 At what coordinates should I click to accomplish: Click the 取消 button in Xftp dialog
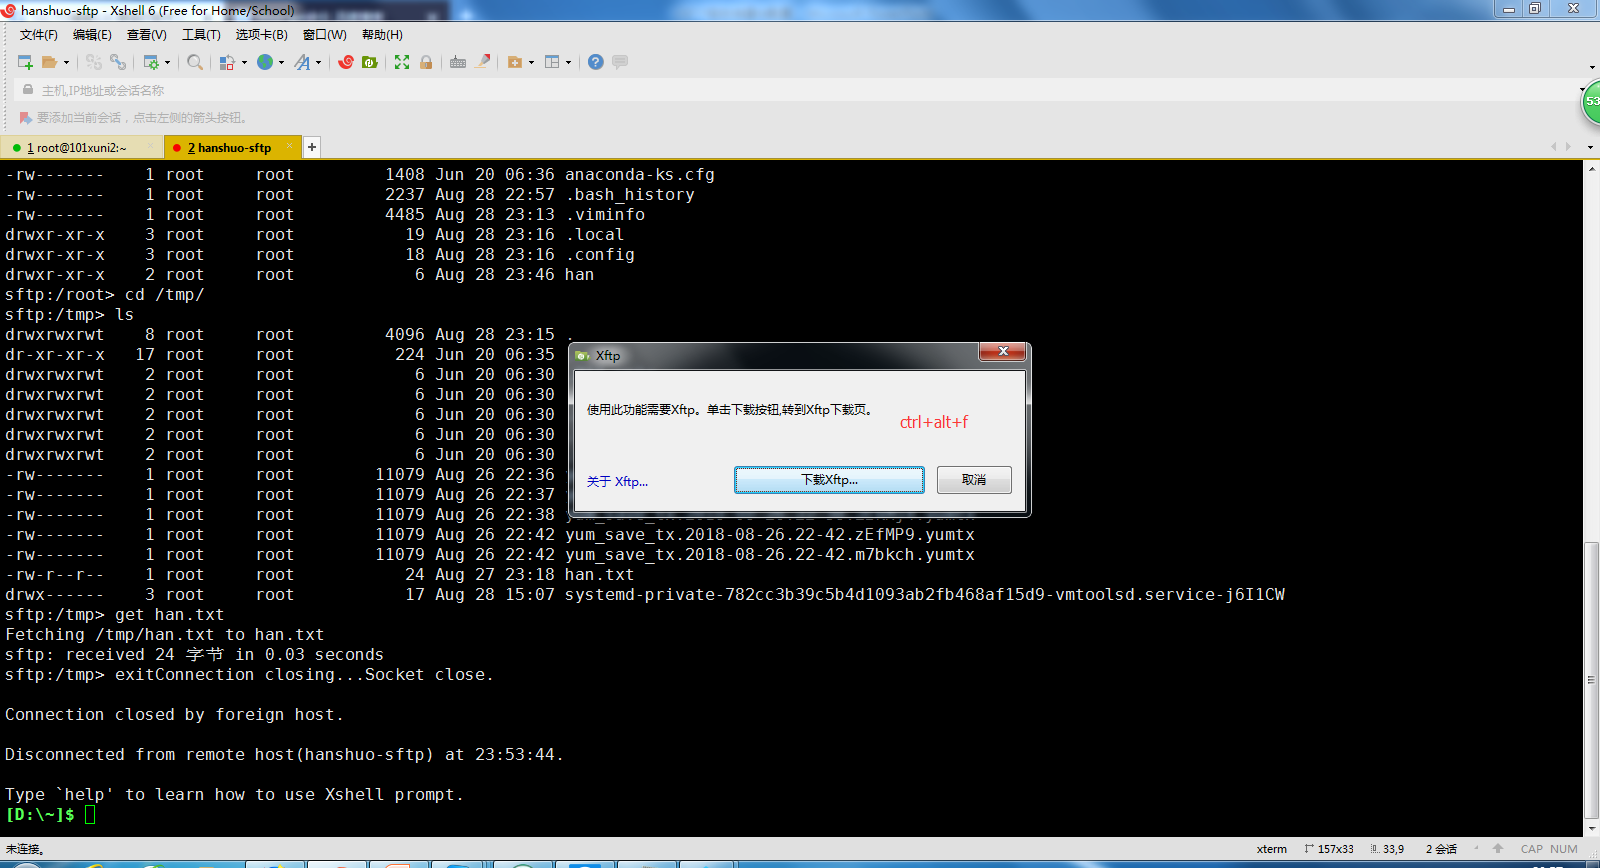(974, 480)
